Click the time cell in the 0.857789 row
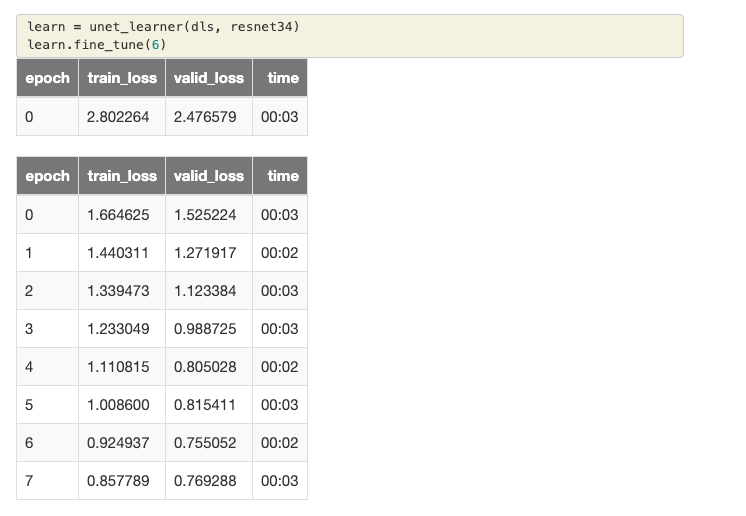This screenshot has width=746, height=516. pos(280,481)
